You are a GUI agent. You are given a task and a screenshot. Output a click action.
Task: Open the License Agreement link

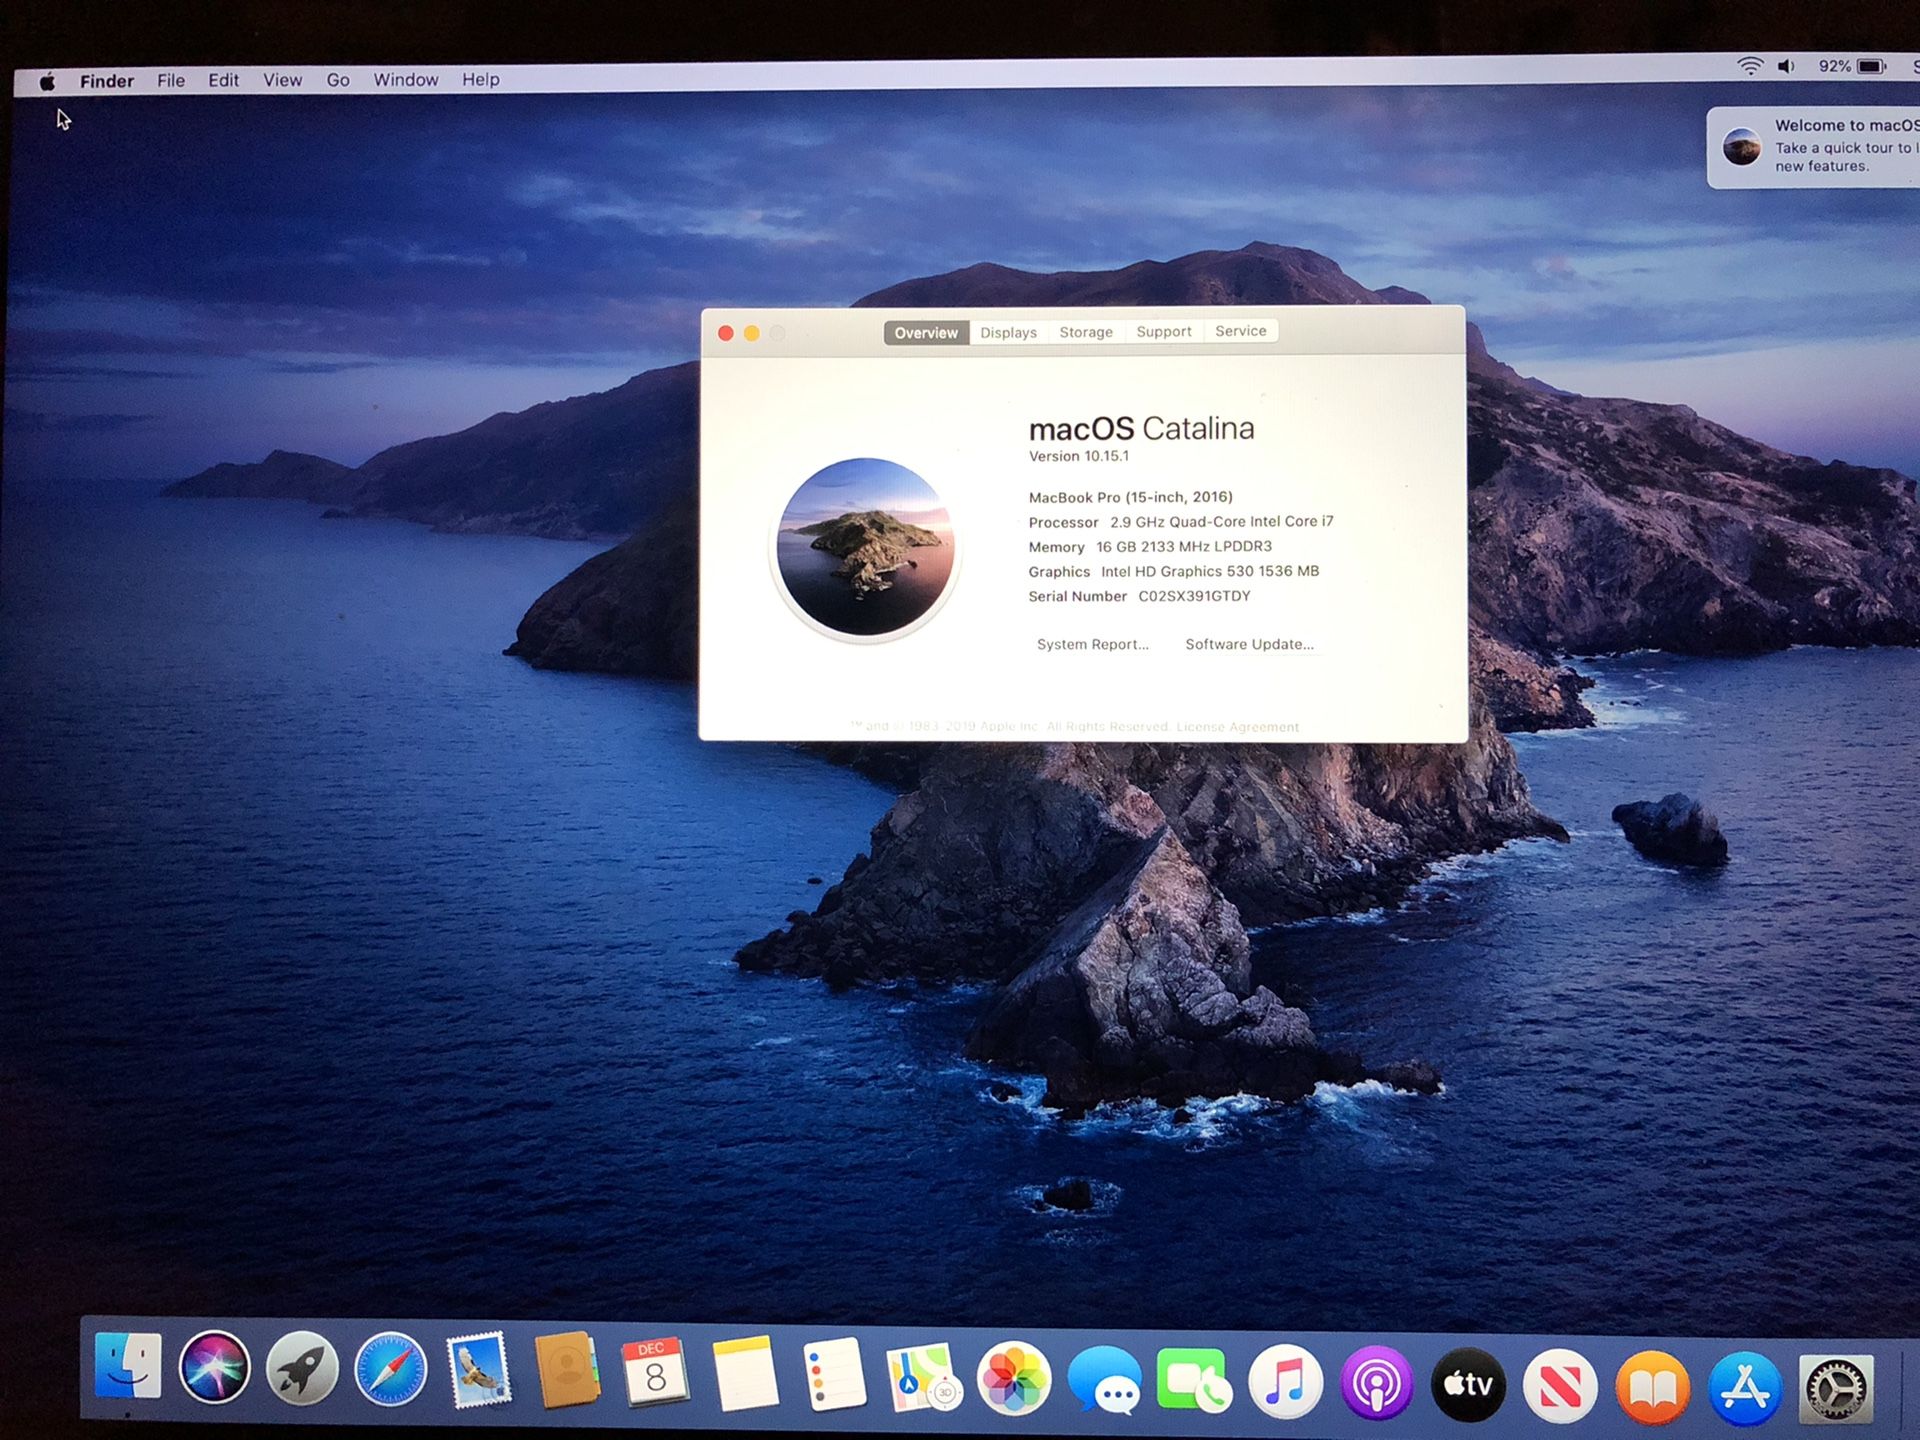click(x=1238, y=727)
